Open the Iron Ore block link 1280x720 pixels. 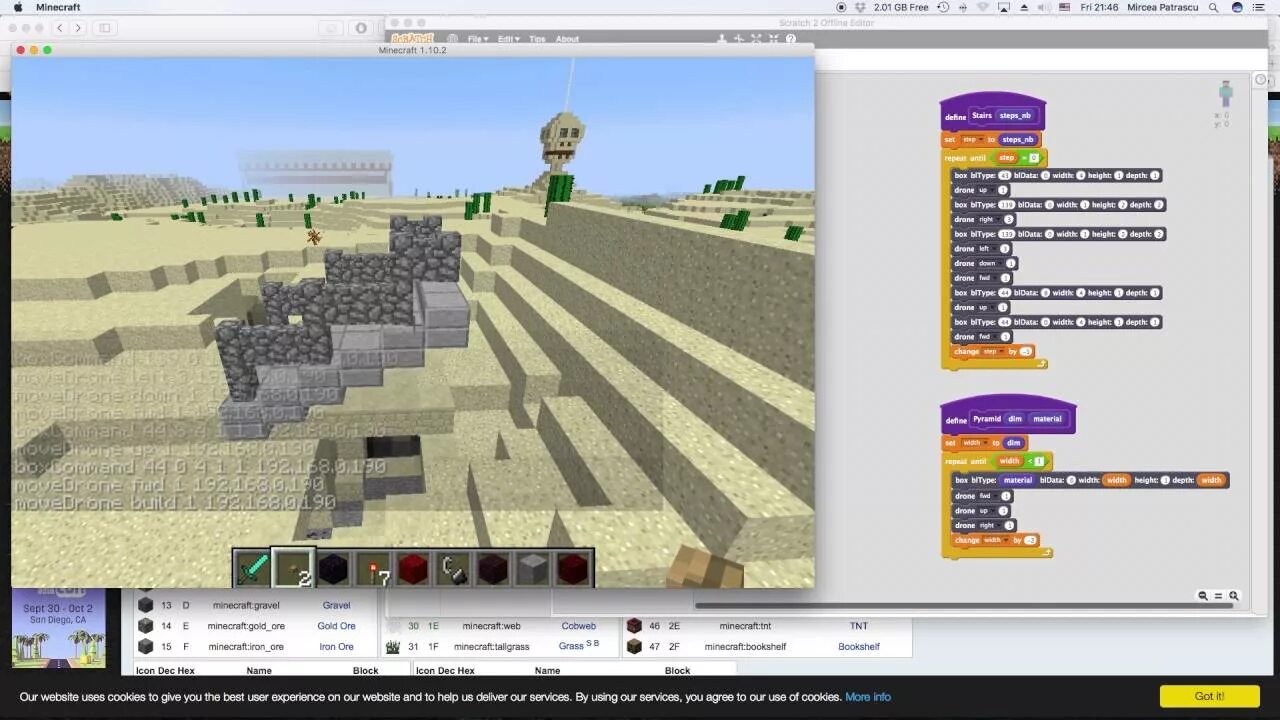click(x=336, y=647)
